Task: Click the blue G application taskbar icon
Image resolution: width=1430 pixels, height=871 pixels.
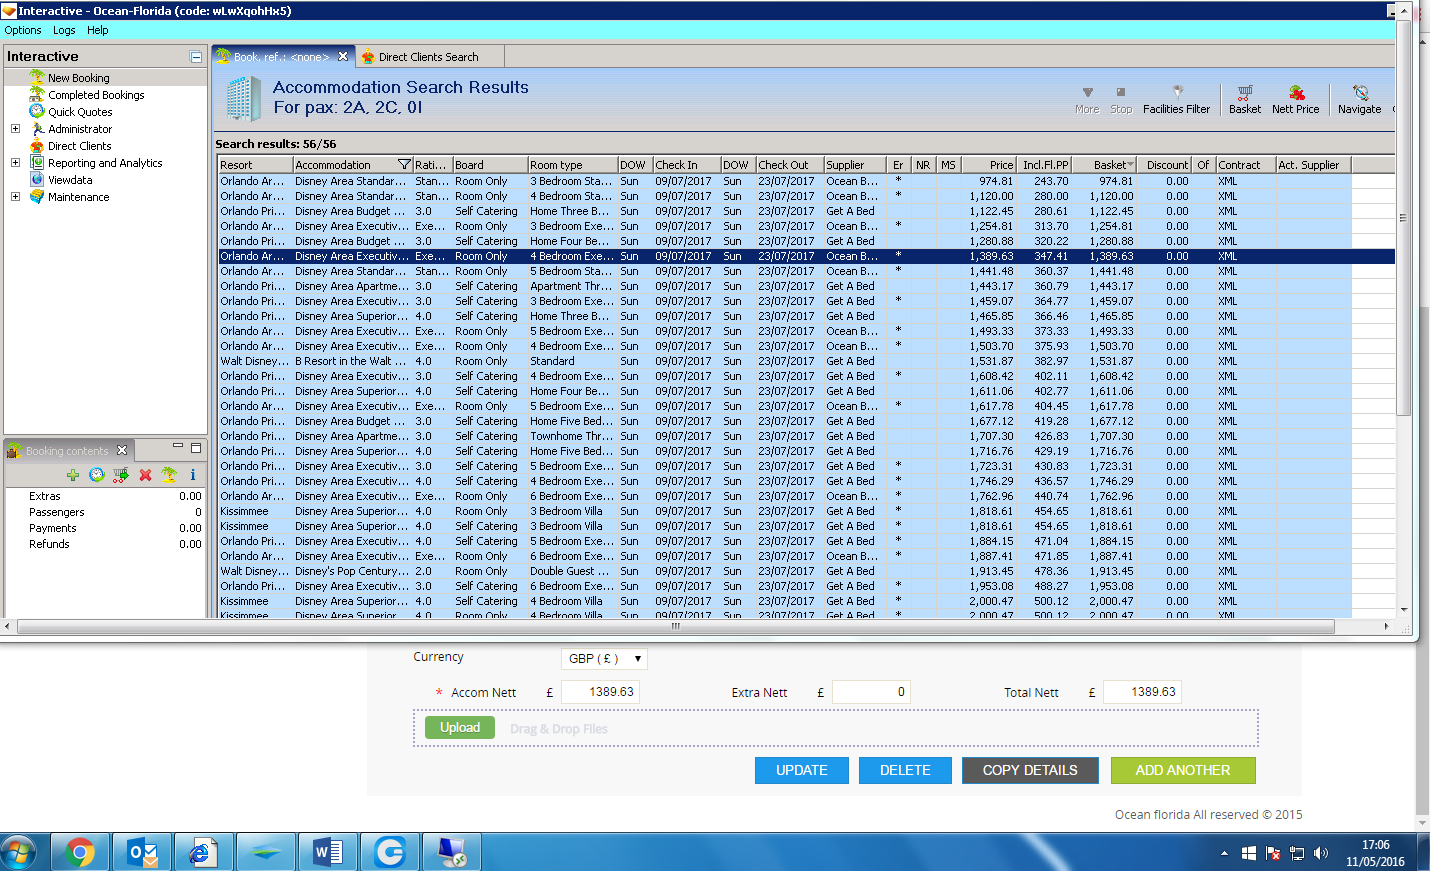Action: click(389, 852)
